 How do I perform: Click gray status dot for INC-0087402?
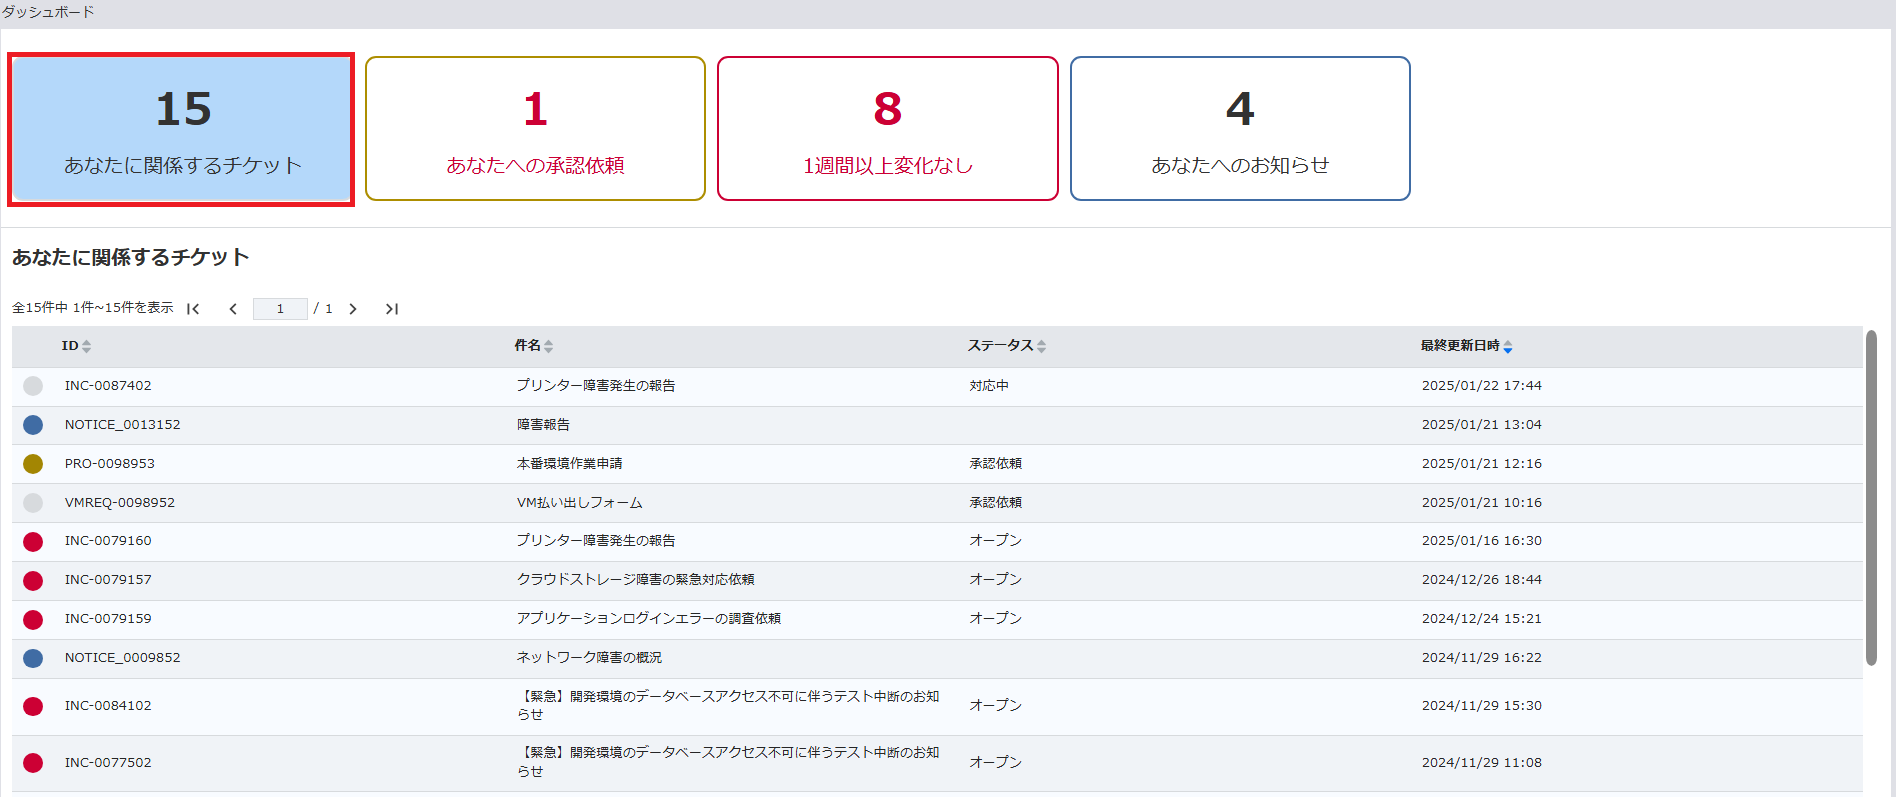coord(33,386)
